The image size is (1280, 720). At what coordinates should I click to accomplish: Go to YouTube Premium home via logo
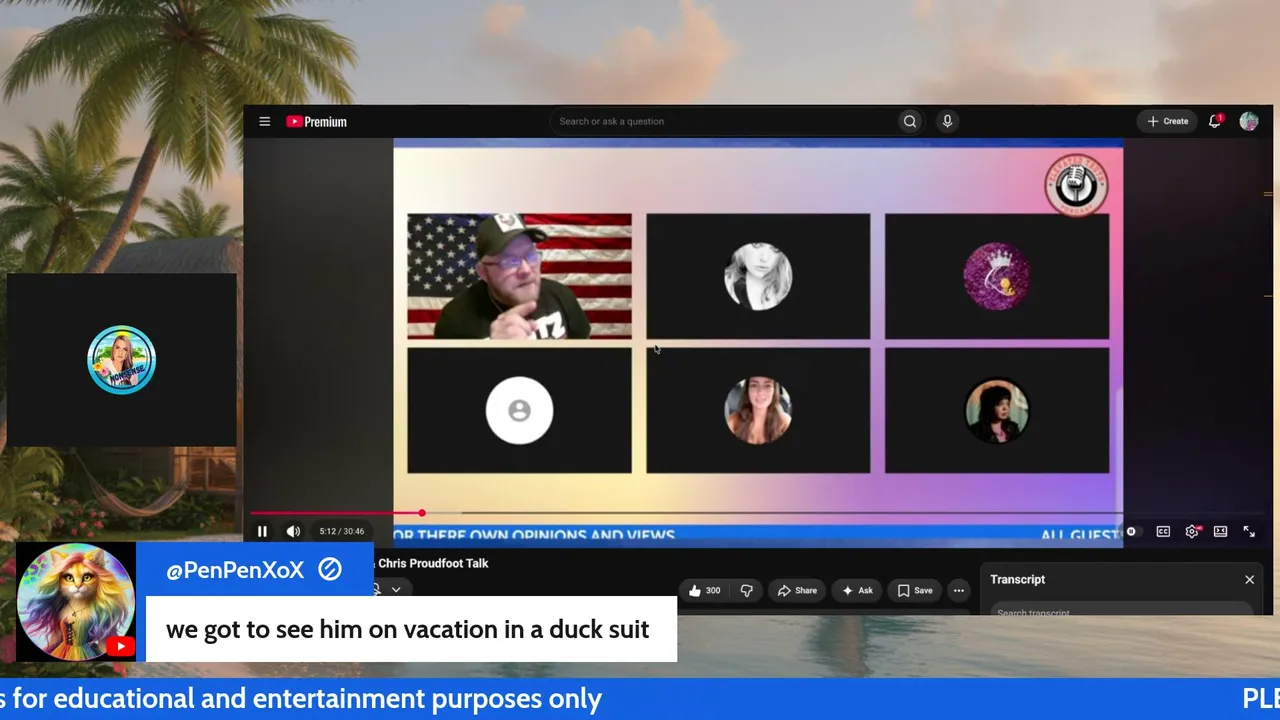point(316,122)
